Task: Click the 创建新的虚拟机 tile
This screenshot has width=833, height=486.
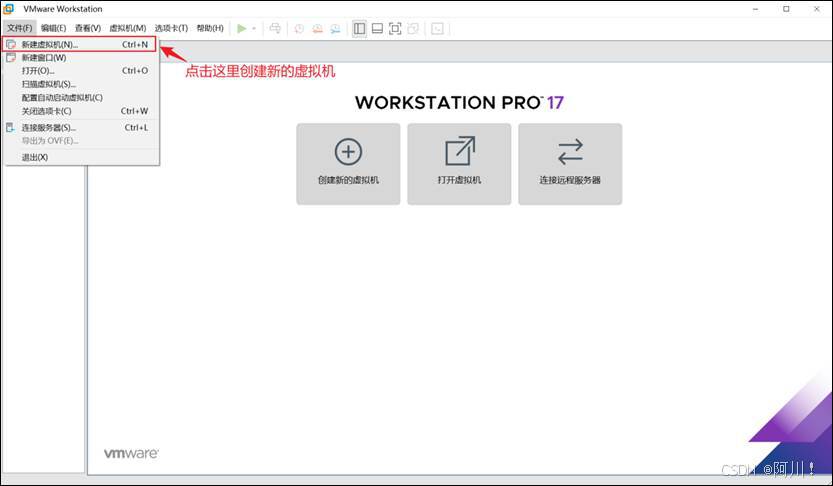Action: (348, 164)
